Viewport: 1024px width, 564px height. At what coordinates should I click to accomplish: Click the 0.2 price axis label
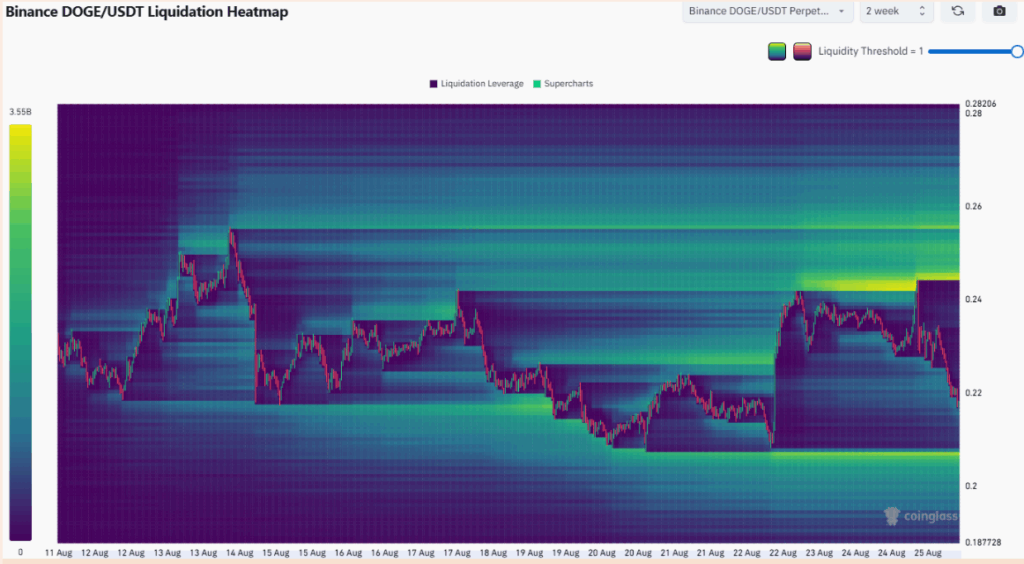click(971, 486)
